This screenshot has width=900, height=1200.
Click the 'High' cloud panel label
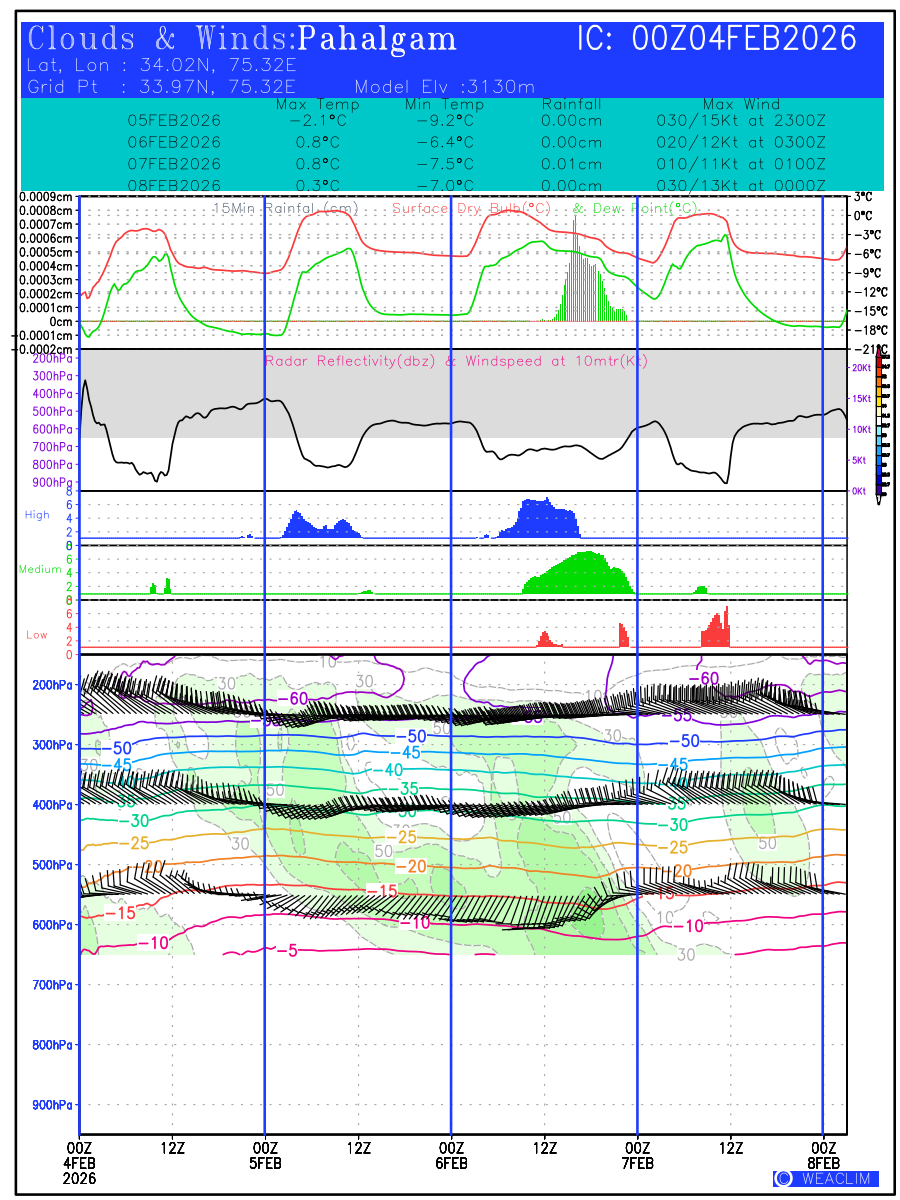[37, 515]
